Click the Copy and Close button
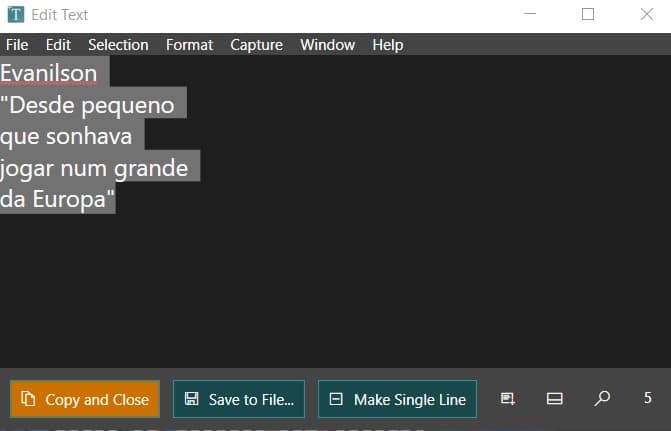 coord(85,399)
